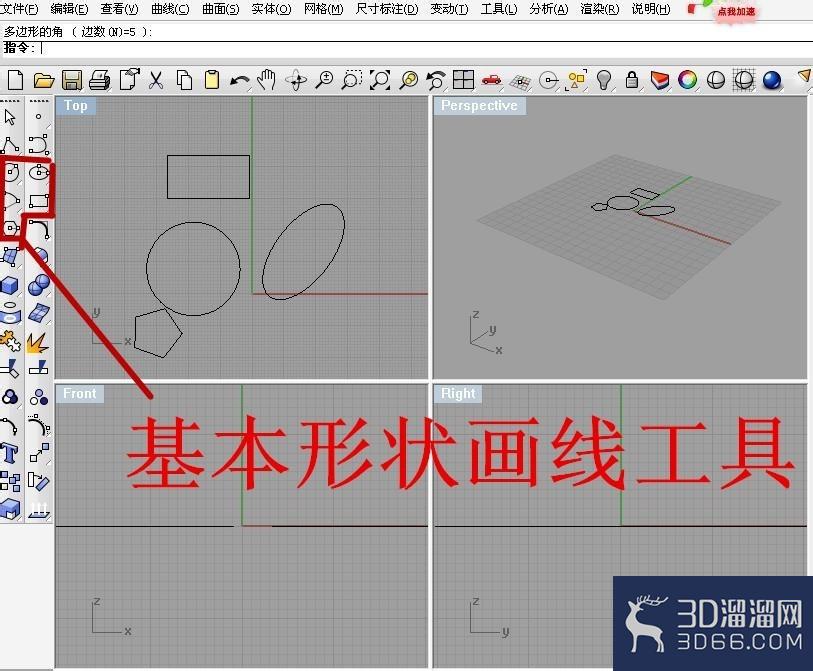Open 网格(M) menu

click(x=323, y=9)
